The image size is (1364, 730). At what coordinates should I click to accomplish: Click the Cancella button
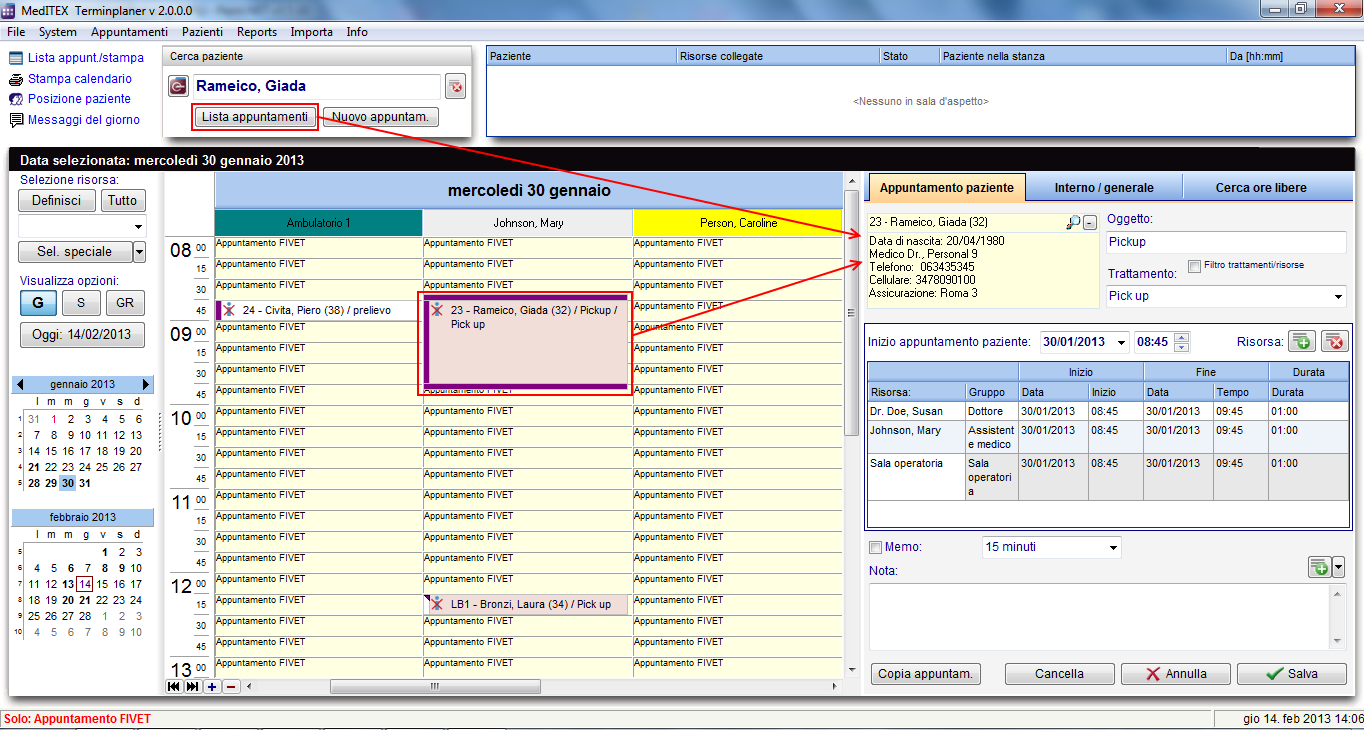click(x=1060, y=674)
